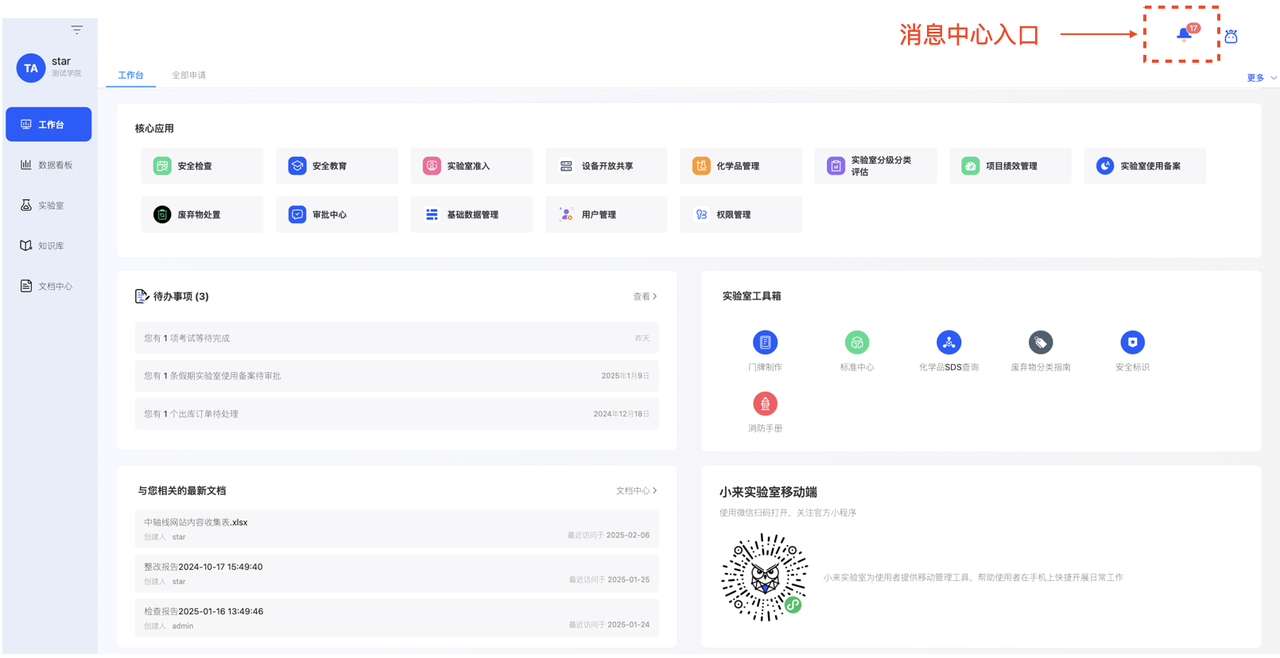Open 知识库 in the sidebar

48,245
